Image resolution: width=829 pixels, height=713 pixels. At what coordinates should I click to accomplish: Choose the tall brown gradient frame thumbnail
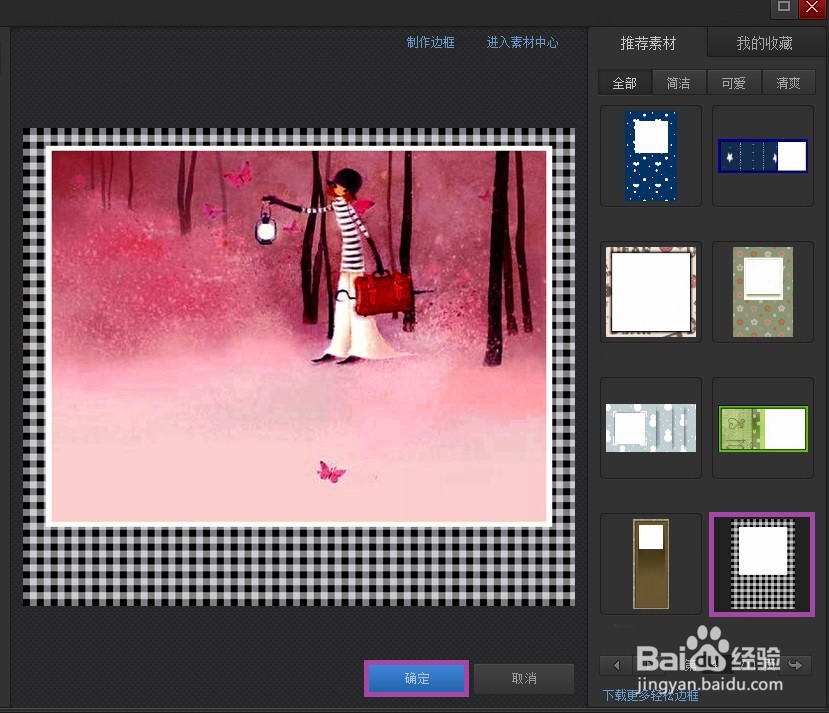(x=651, y=563)
